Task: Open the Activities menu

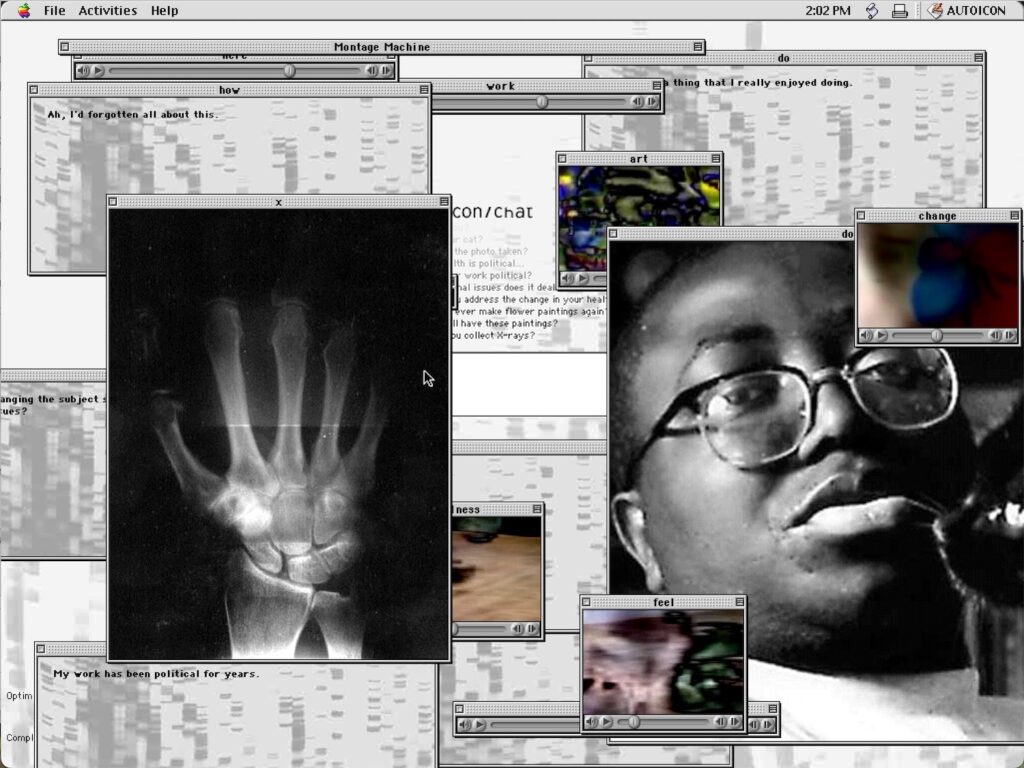Action: pyautogui.click(x=106, y=10)
